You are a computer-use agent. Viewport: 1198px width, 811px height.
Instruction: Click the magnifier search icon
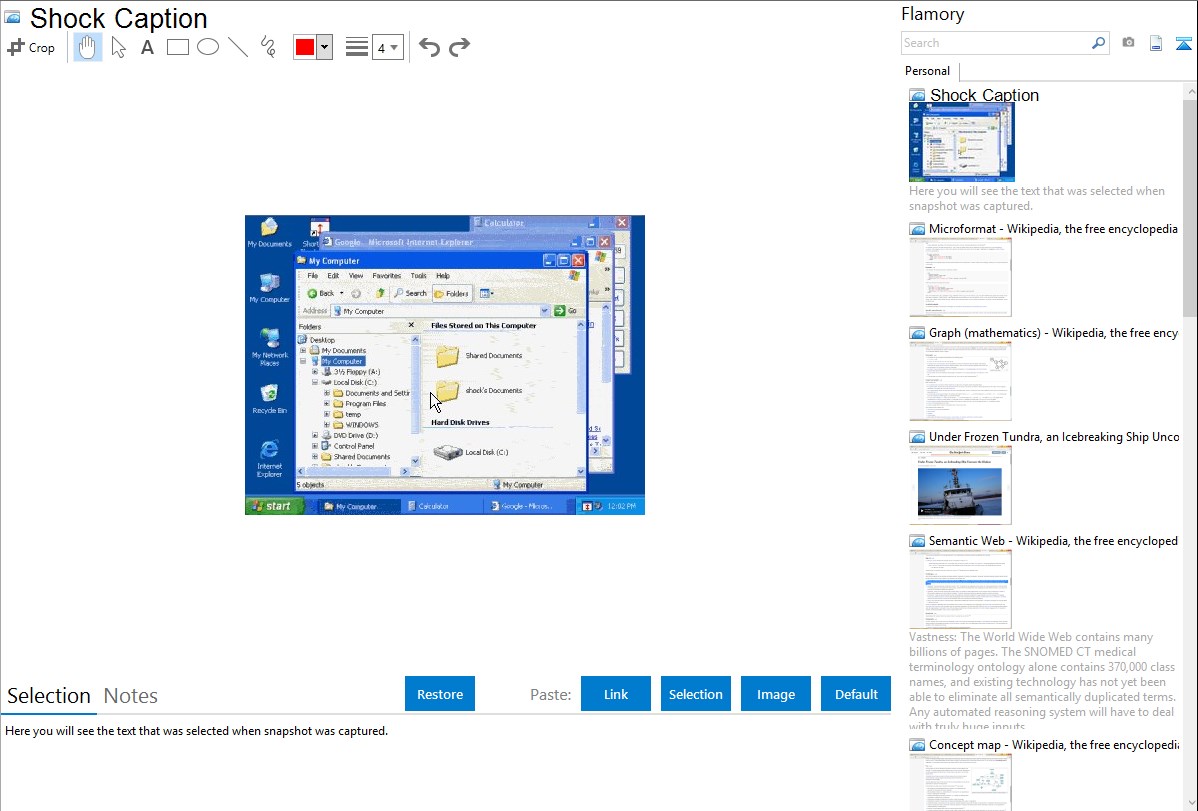[1099, 43]
